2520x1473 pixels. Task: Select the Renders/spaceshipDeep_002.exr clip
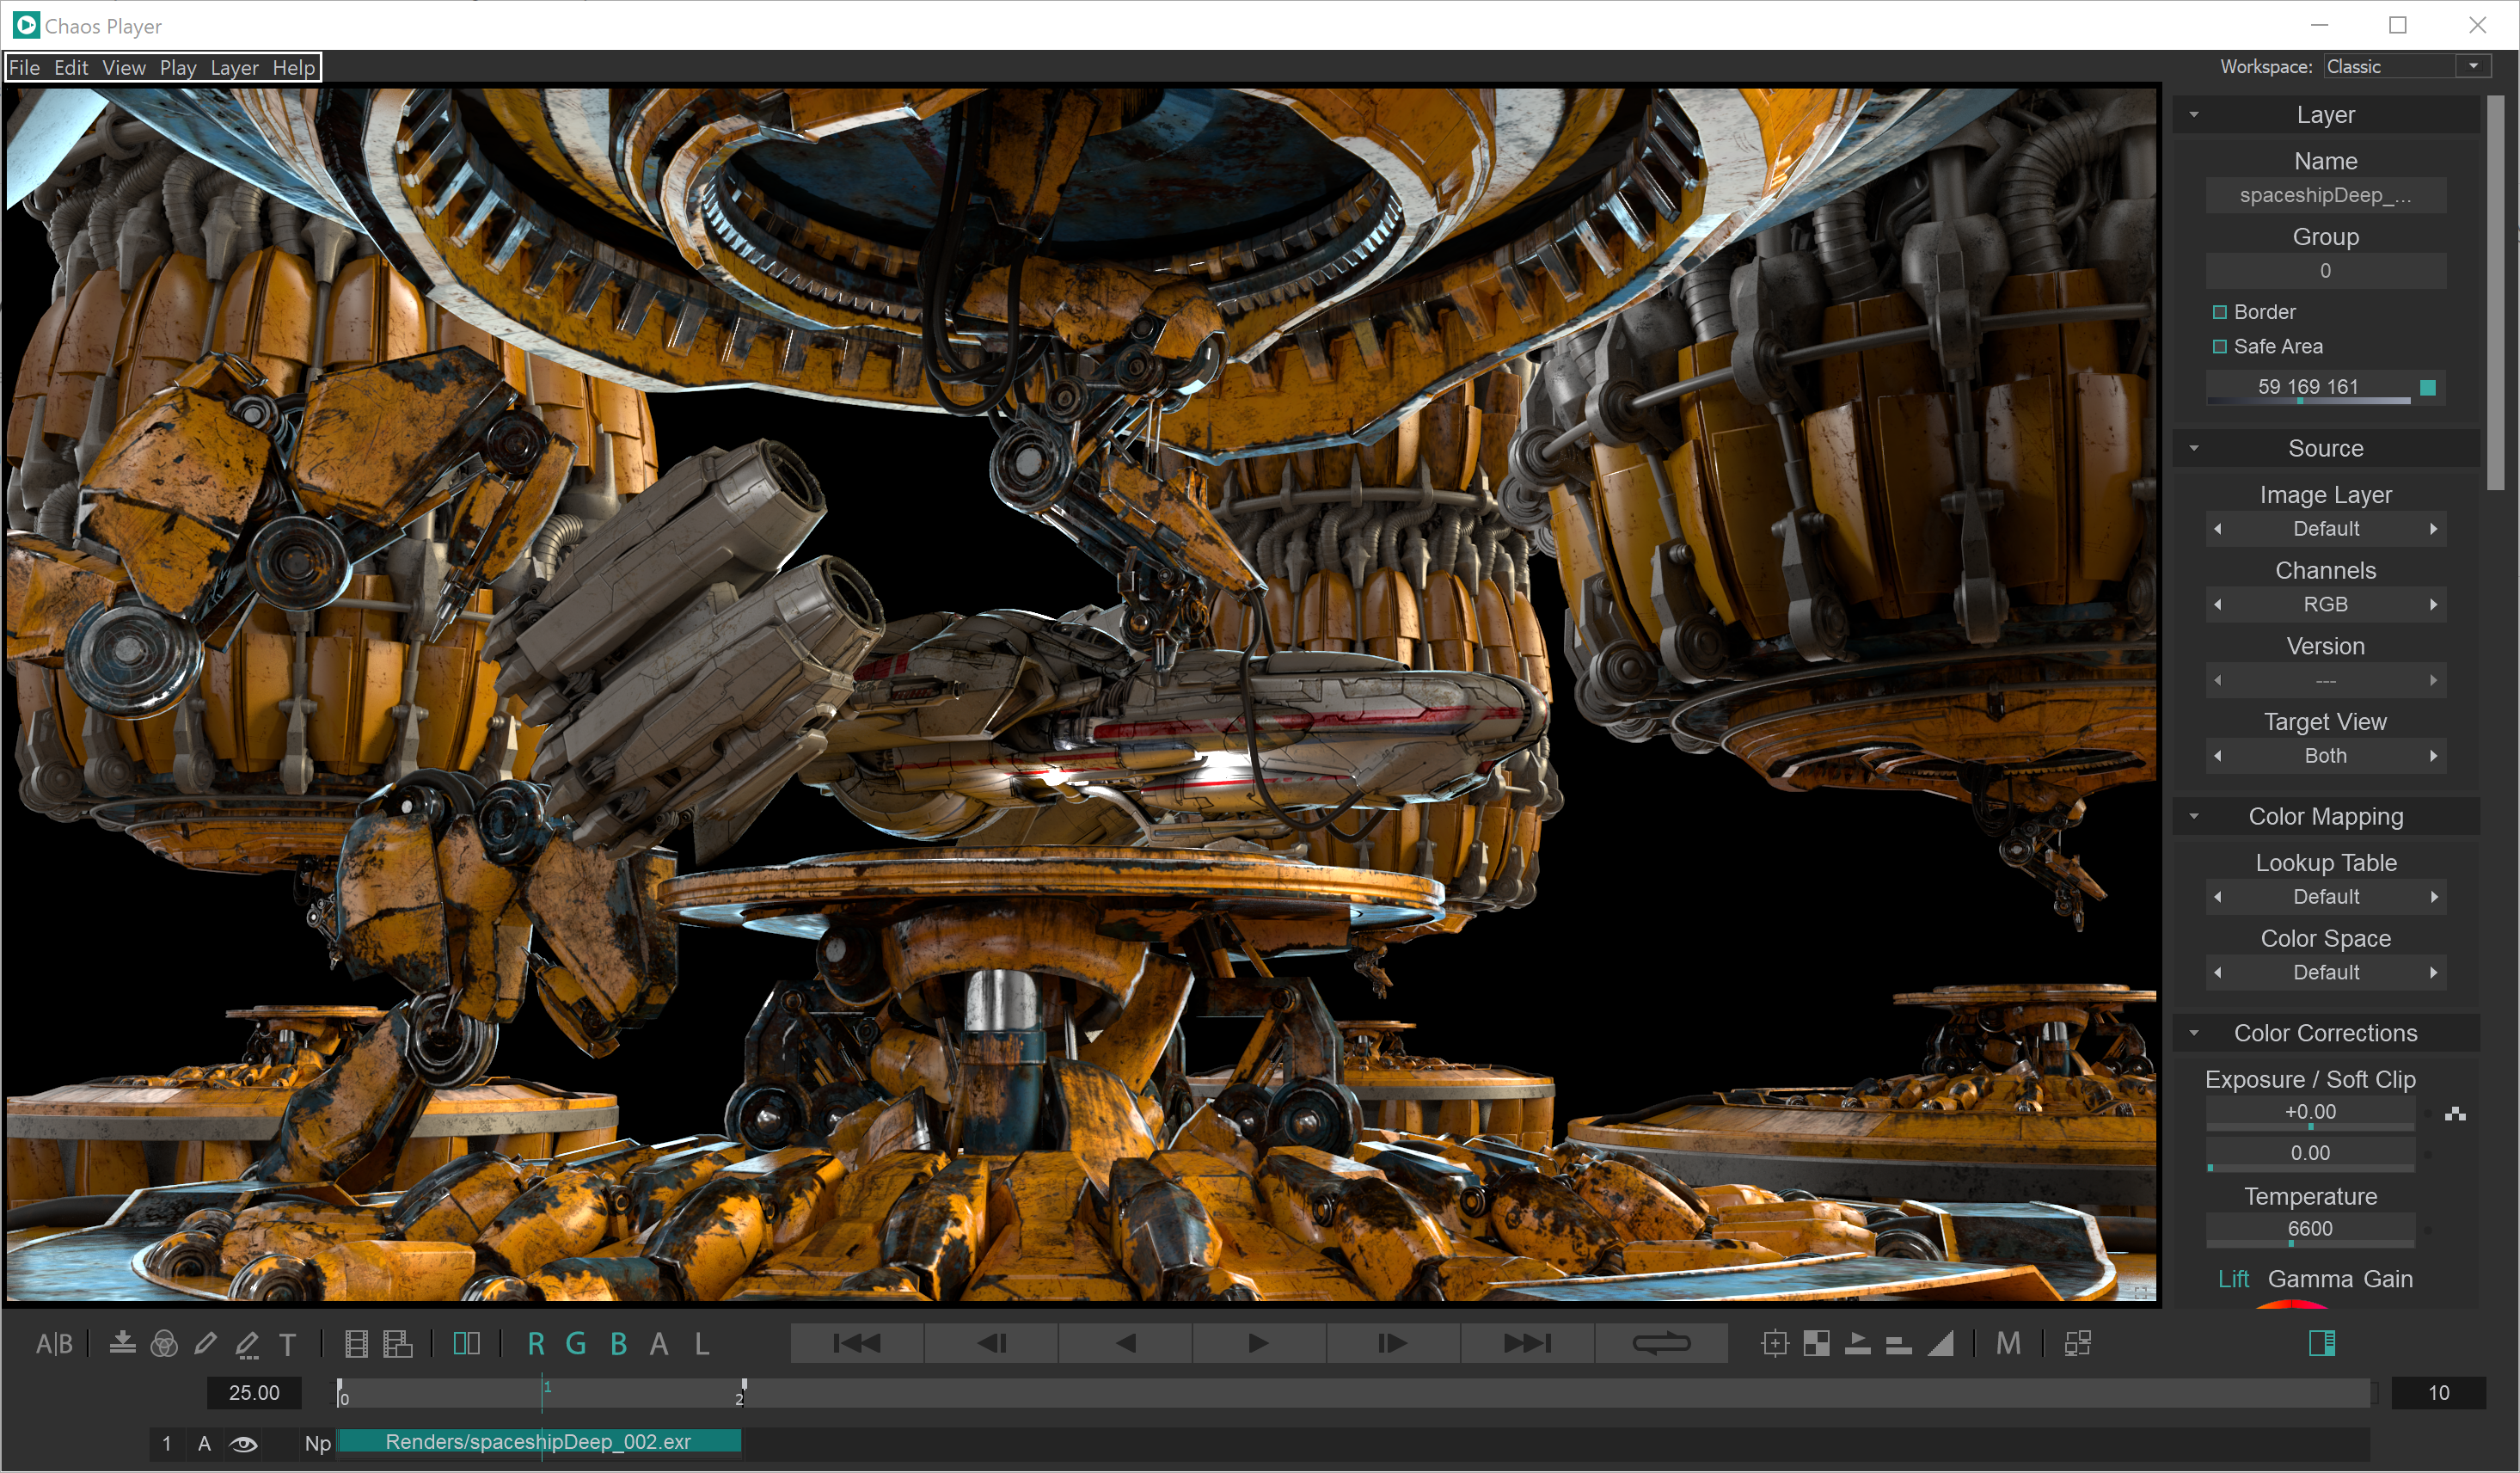click(x=539, y=1442)
